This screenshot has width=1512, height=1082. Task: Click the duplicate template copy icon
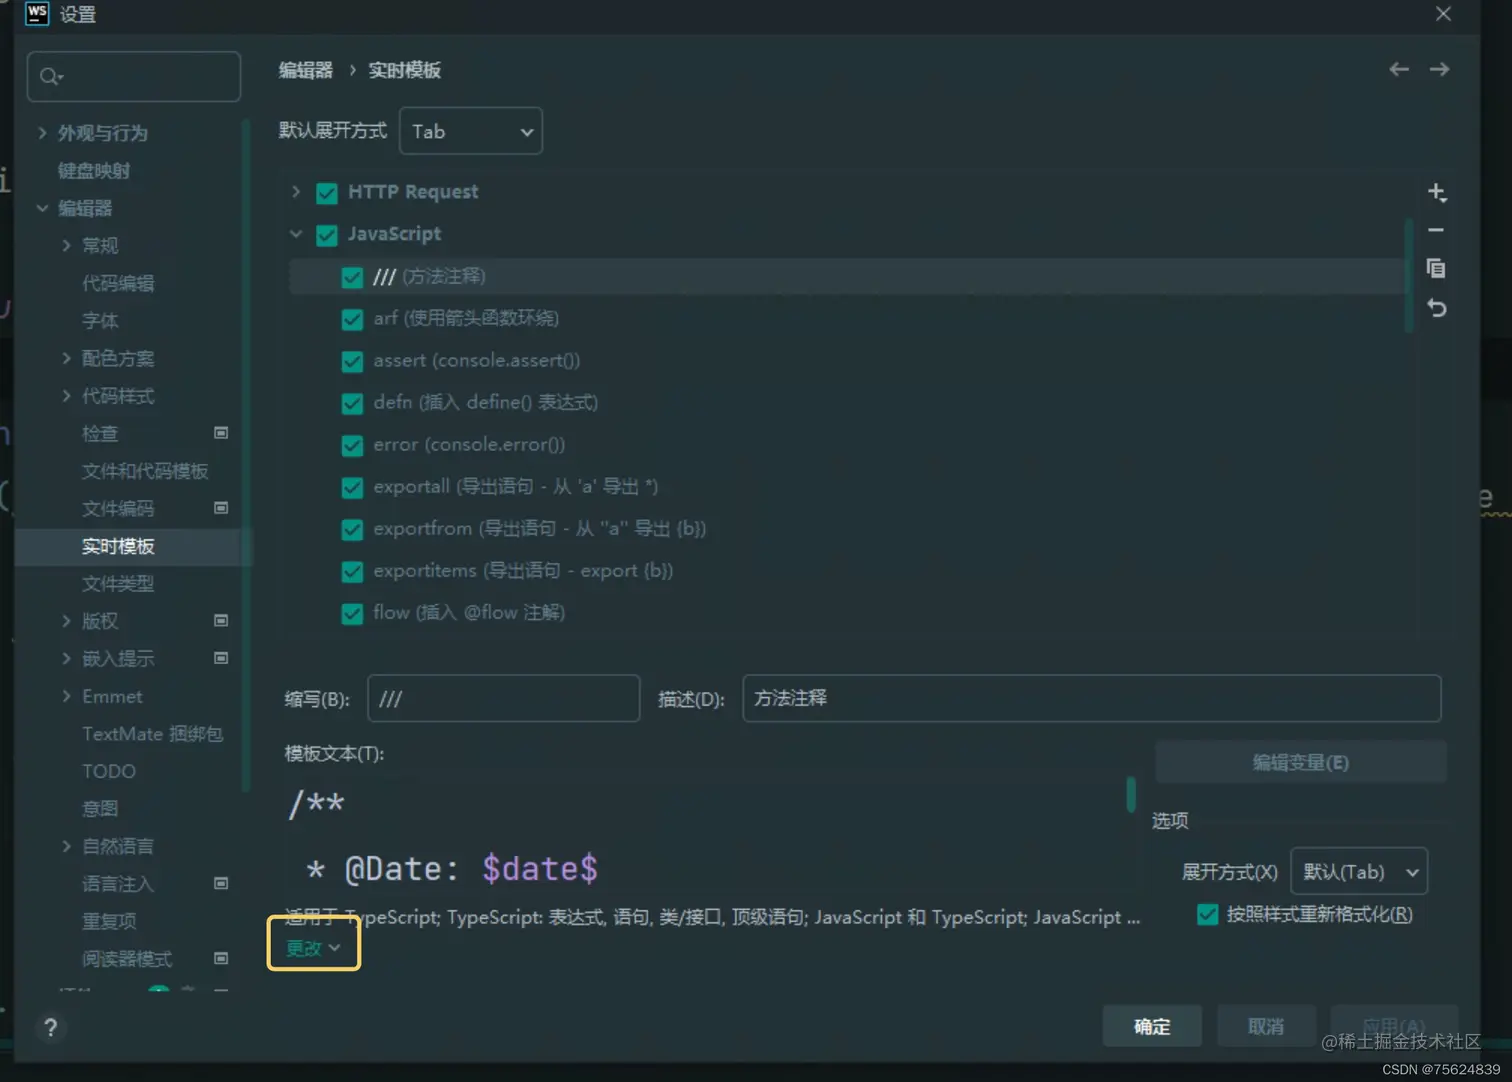click(1436, 268)
